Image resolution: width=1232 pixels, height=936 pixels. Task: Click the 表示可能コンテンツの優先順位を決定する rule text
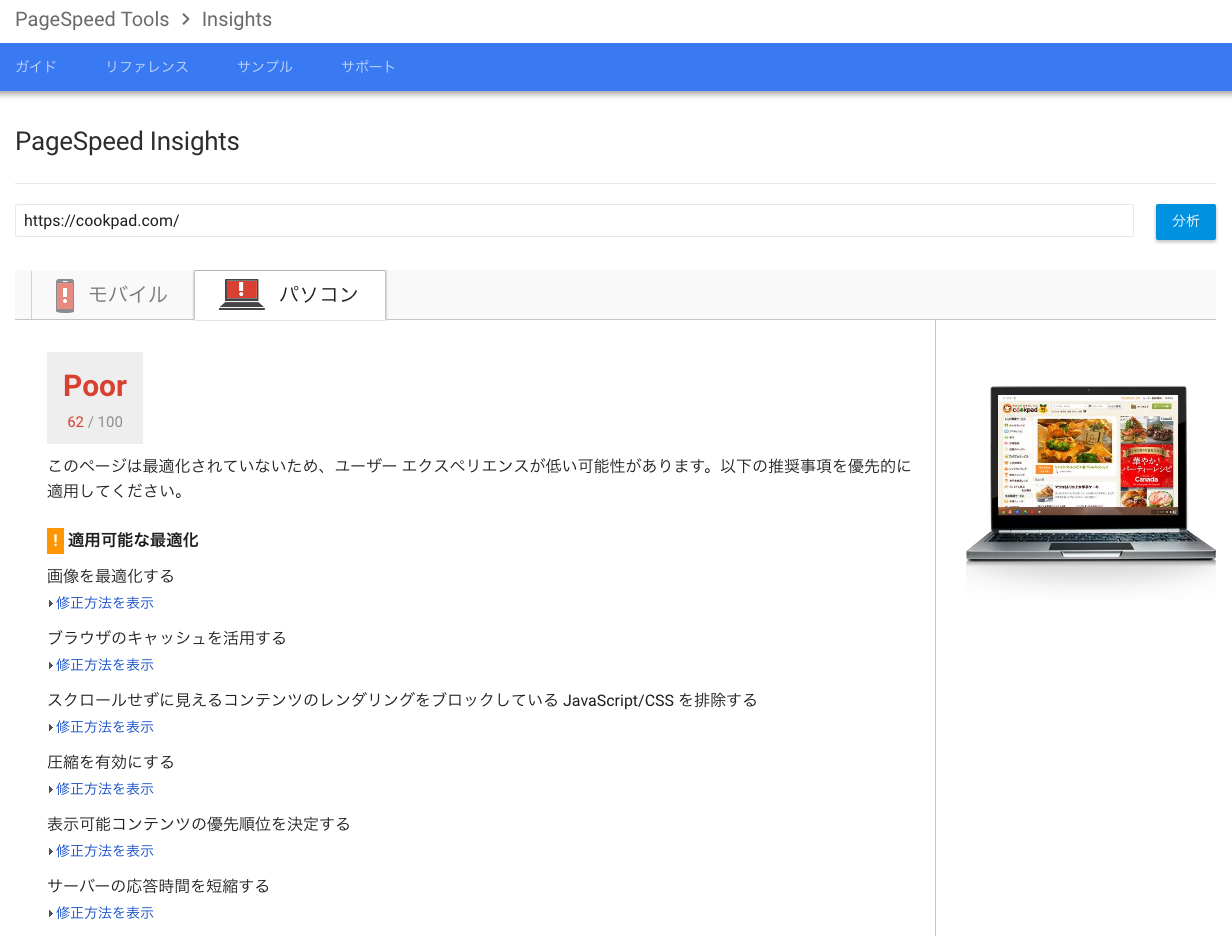point(199,824)
